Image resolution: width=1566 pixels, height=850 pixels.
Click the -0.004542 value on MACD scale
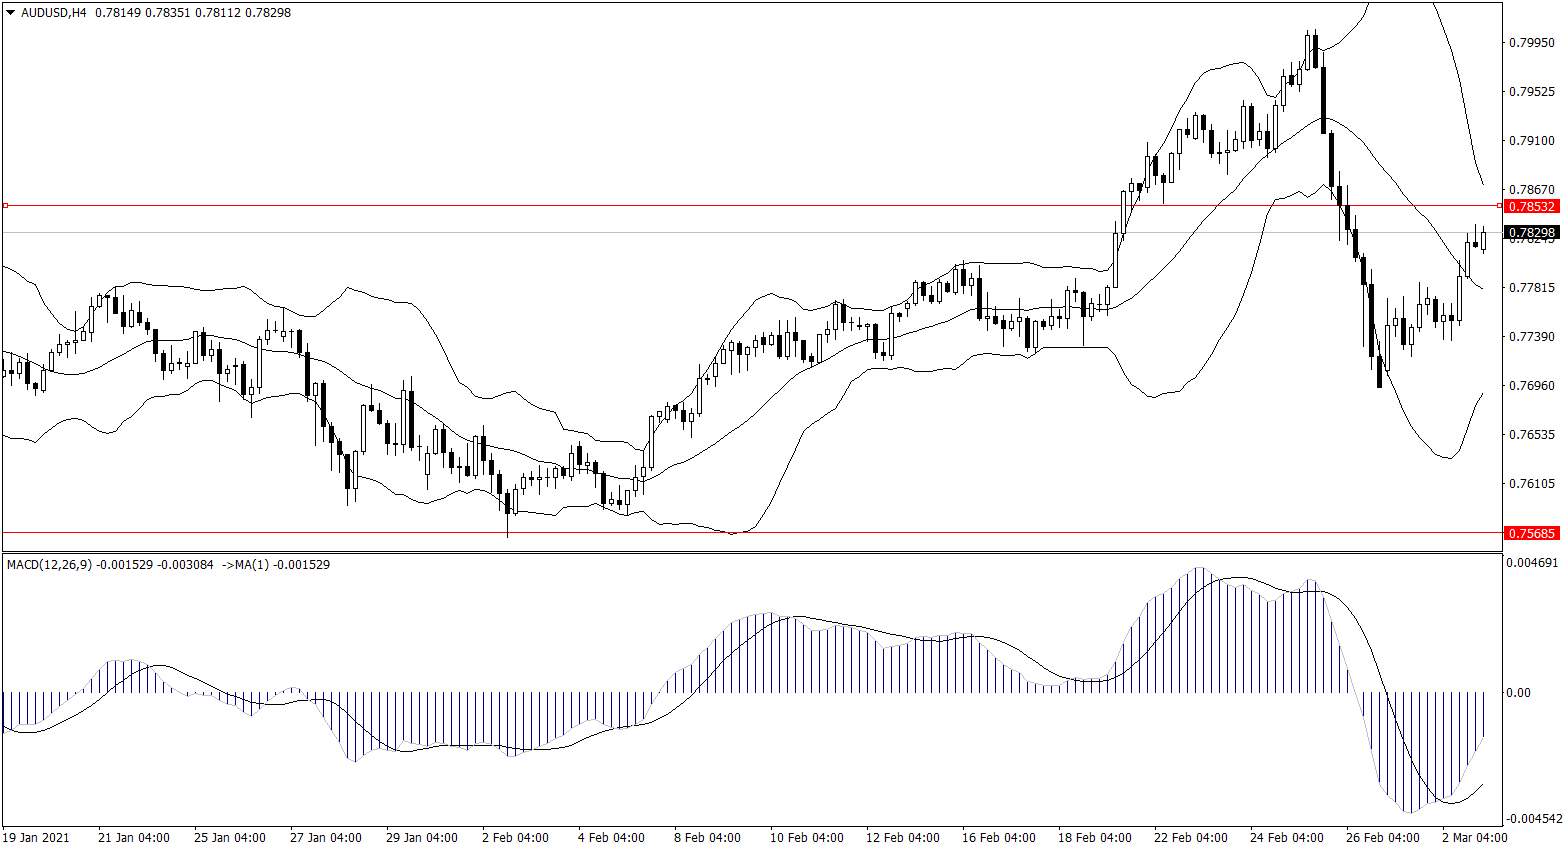(1533, 818)
